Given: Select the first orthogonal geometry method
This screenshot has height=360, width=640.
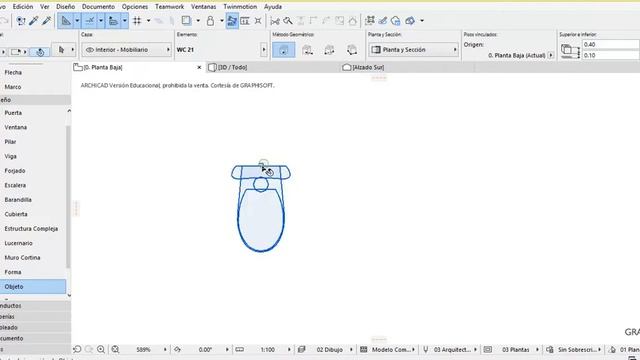Looking at the screenshot, I should click(284, 50).
